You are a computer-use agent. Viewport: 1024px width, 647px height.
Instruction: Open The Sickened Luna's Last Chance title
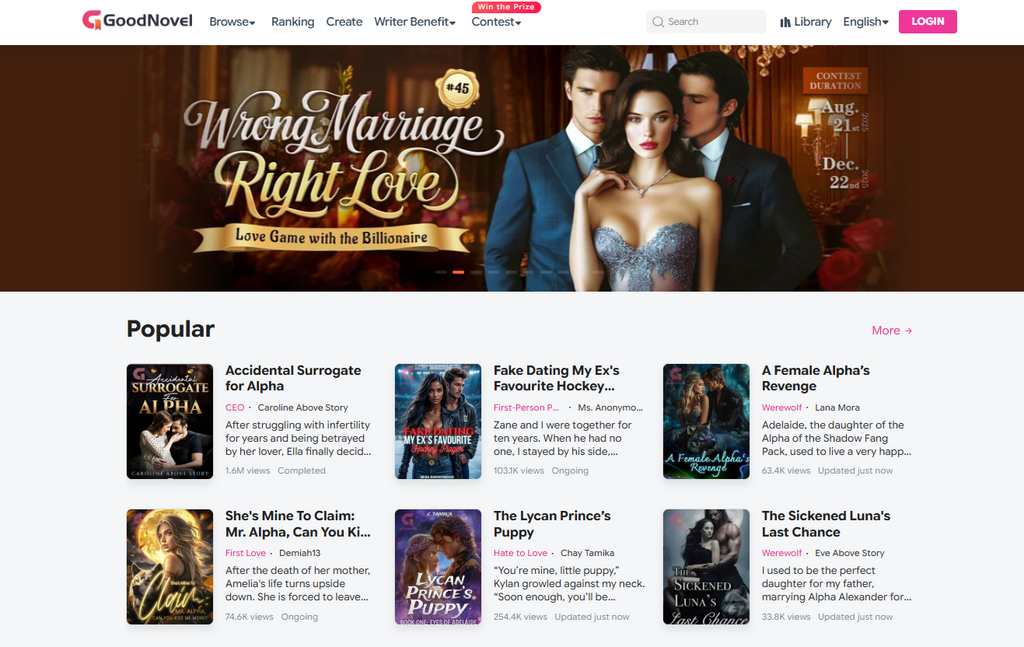click(826, 524)
